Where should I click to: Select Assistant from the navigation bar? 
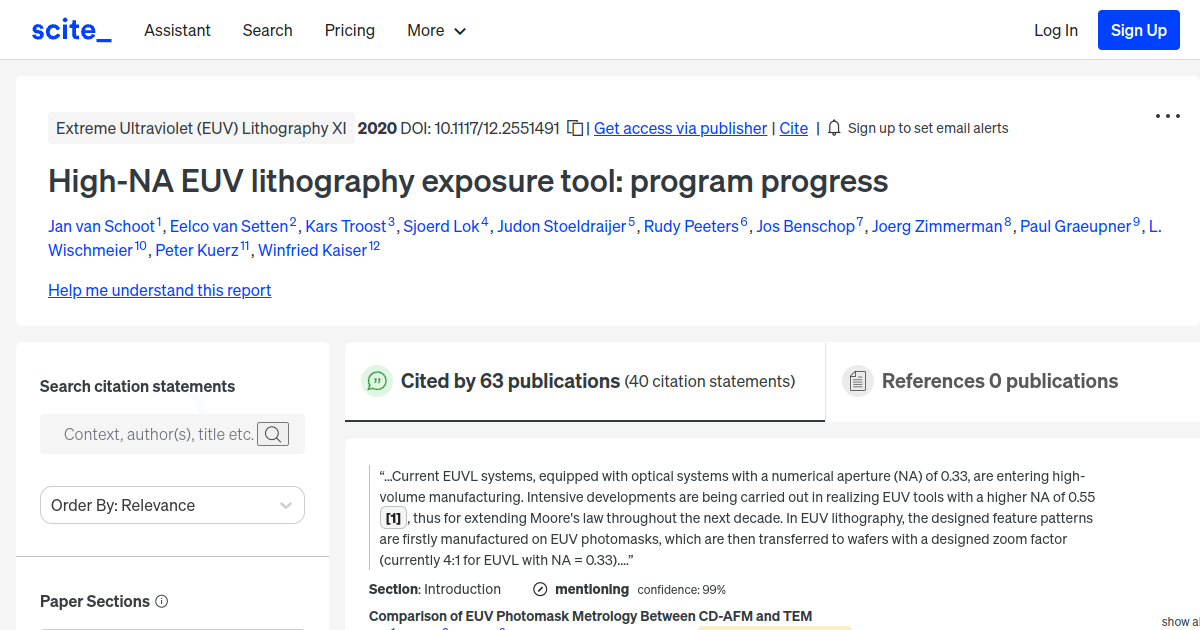pos(177,30)
